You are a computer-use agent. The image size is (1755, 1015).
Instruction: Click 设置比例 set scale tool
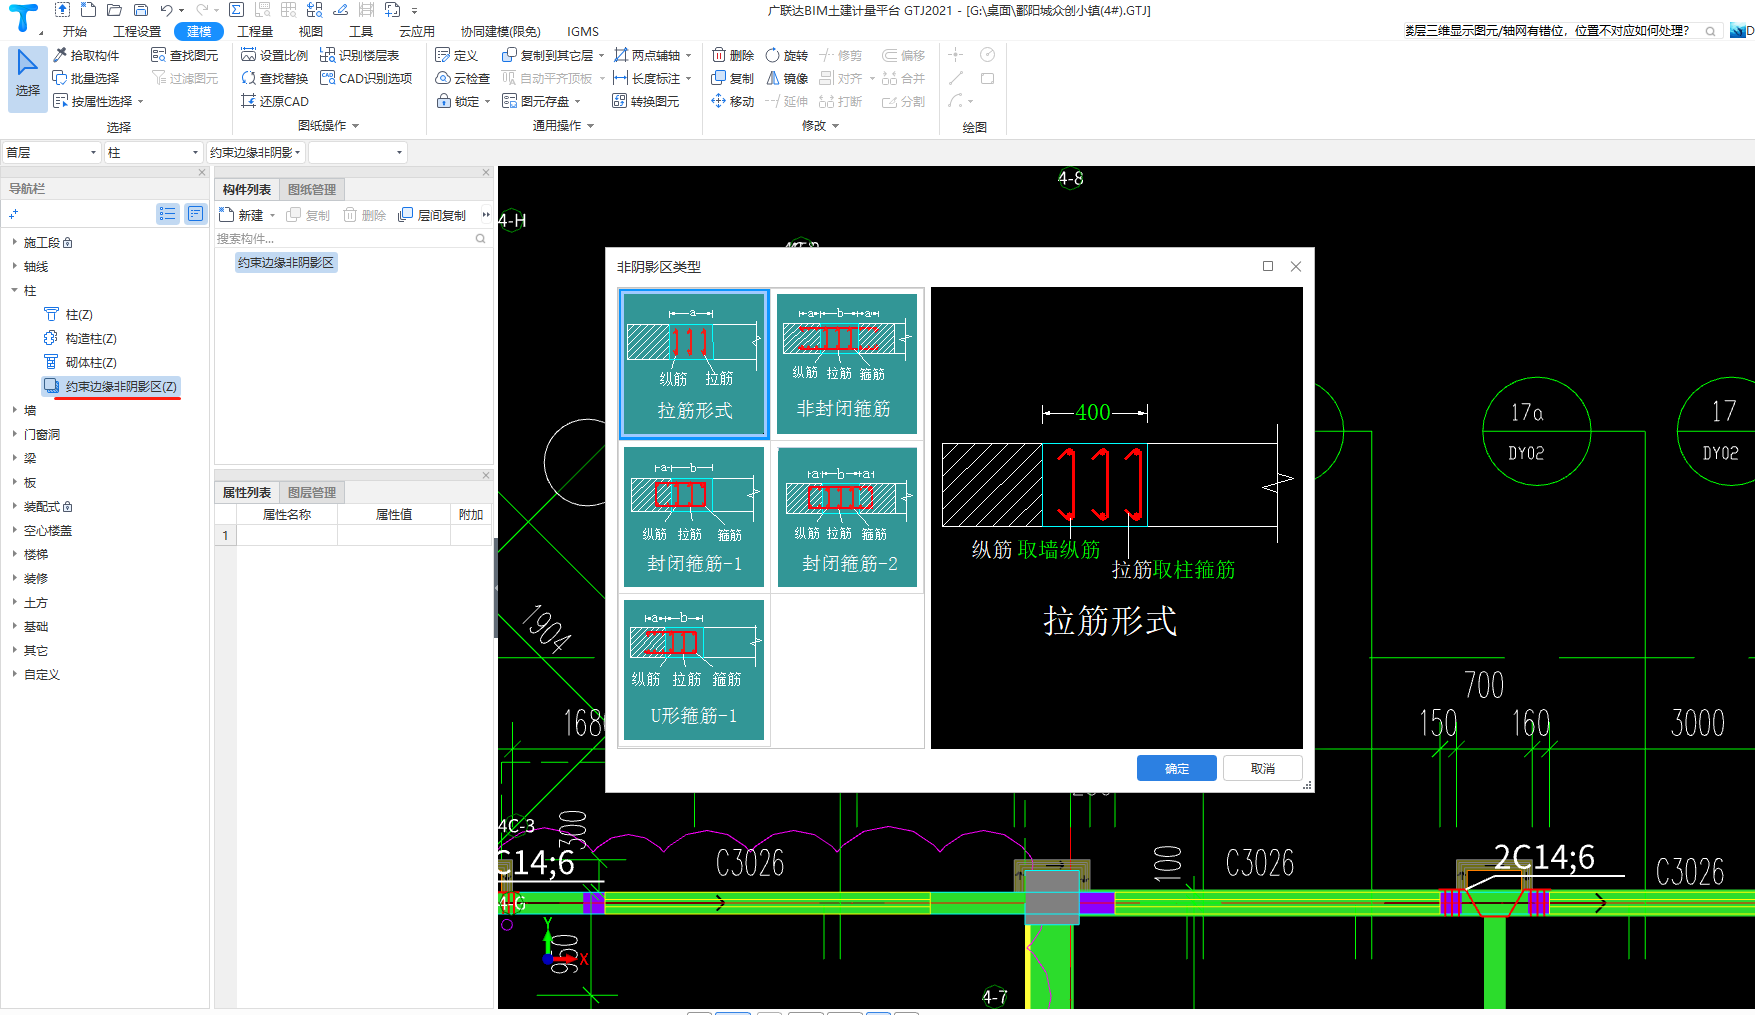275,55
